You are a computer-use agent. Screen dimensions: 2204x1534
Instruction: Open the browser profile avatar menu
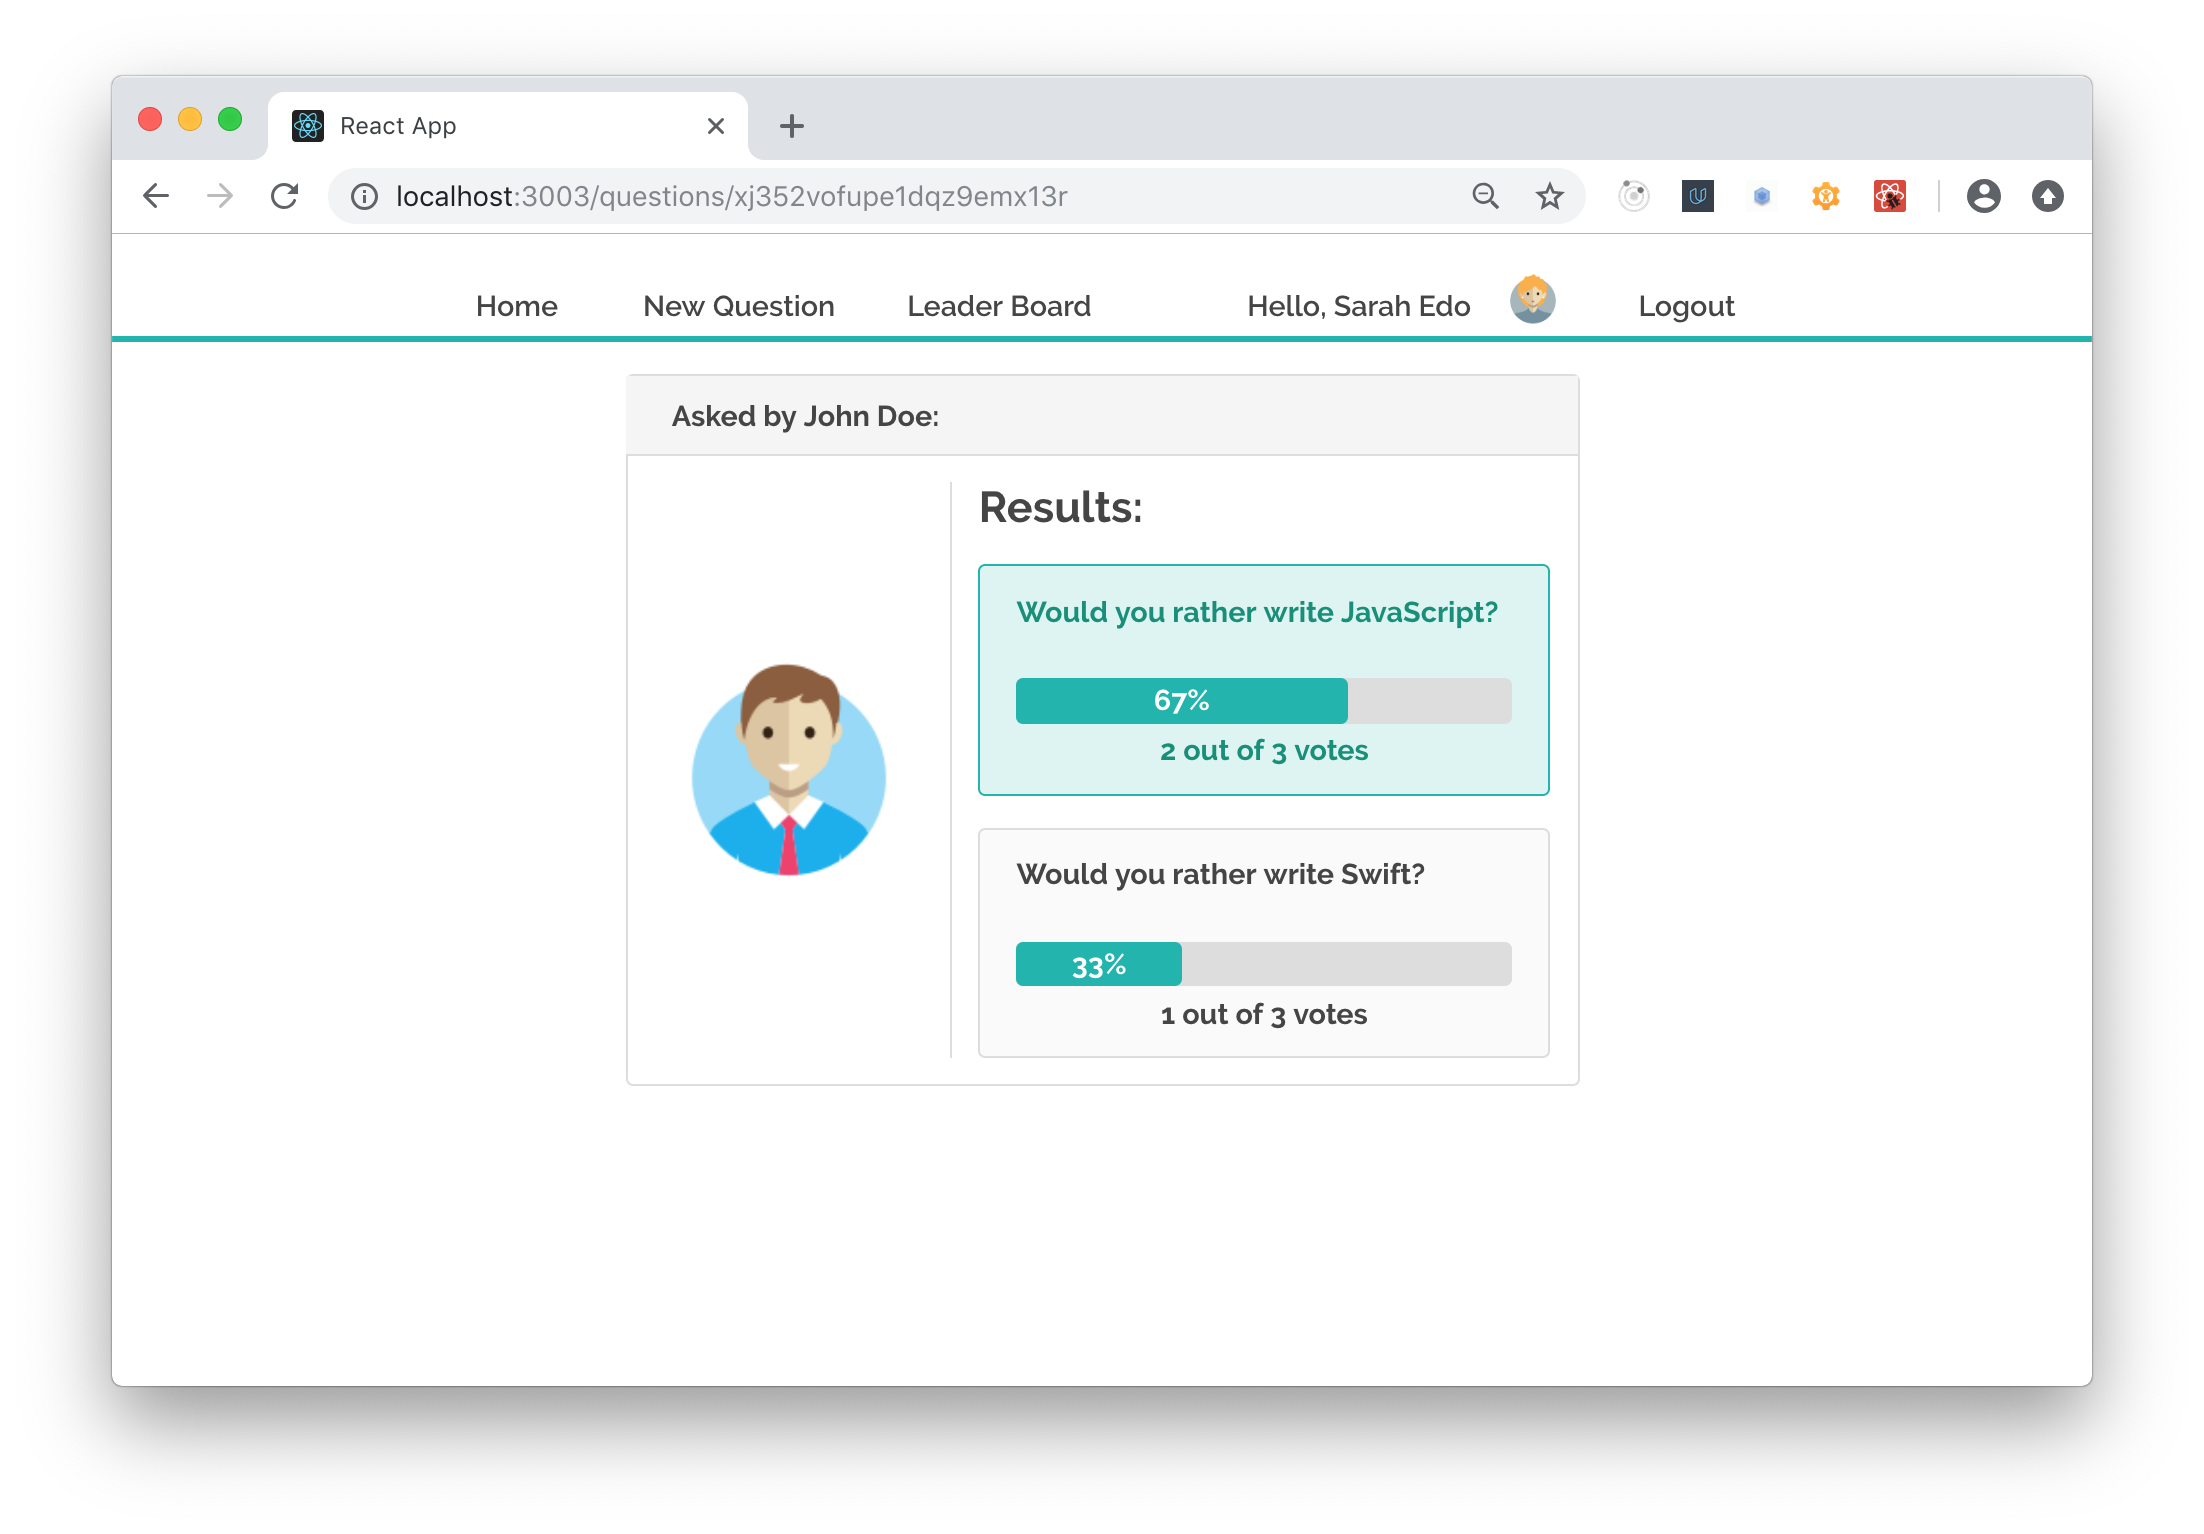pyautogui.click(x=1986, y=196)
